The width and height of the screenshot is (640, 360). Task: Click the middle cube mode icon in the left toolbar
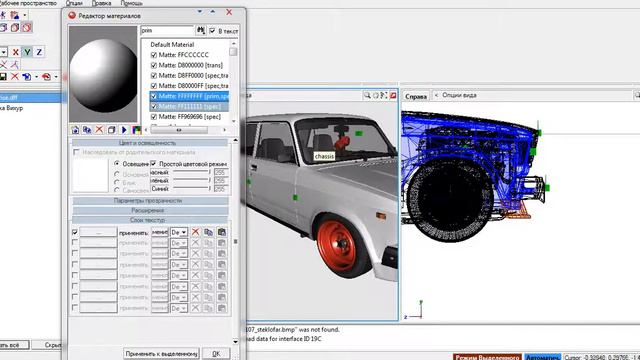(15, 27)
